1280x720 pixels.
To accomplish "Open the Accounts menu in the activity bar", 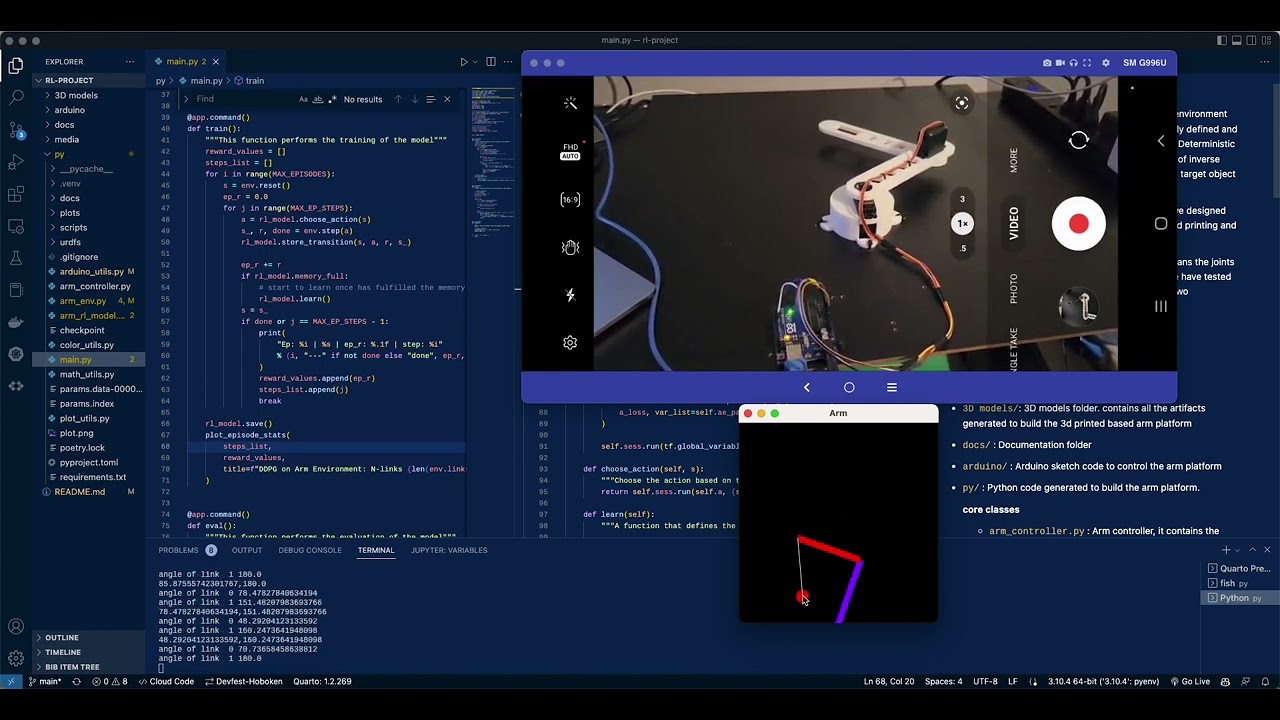I will click(16, 627).
